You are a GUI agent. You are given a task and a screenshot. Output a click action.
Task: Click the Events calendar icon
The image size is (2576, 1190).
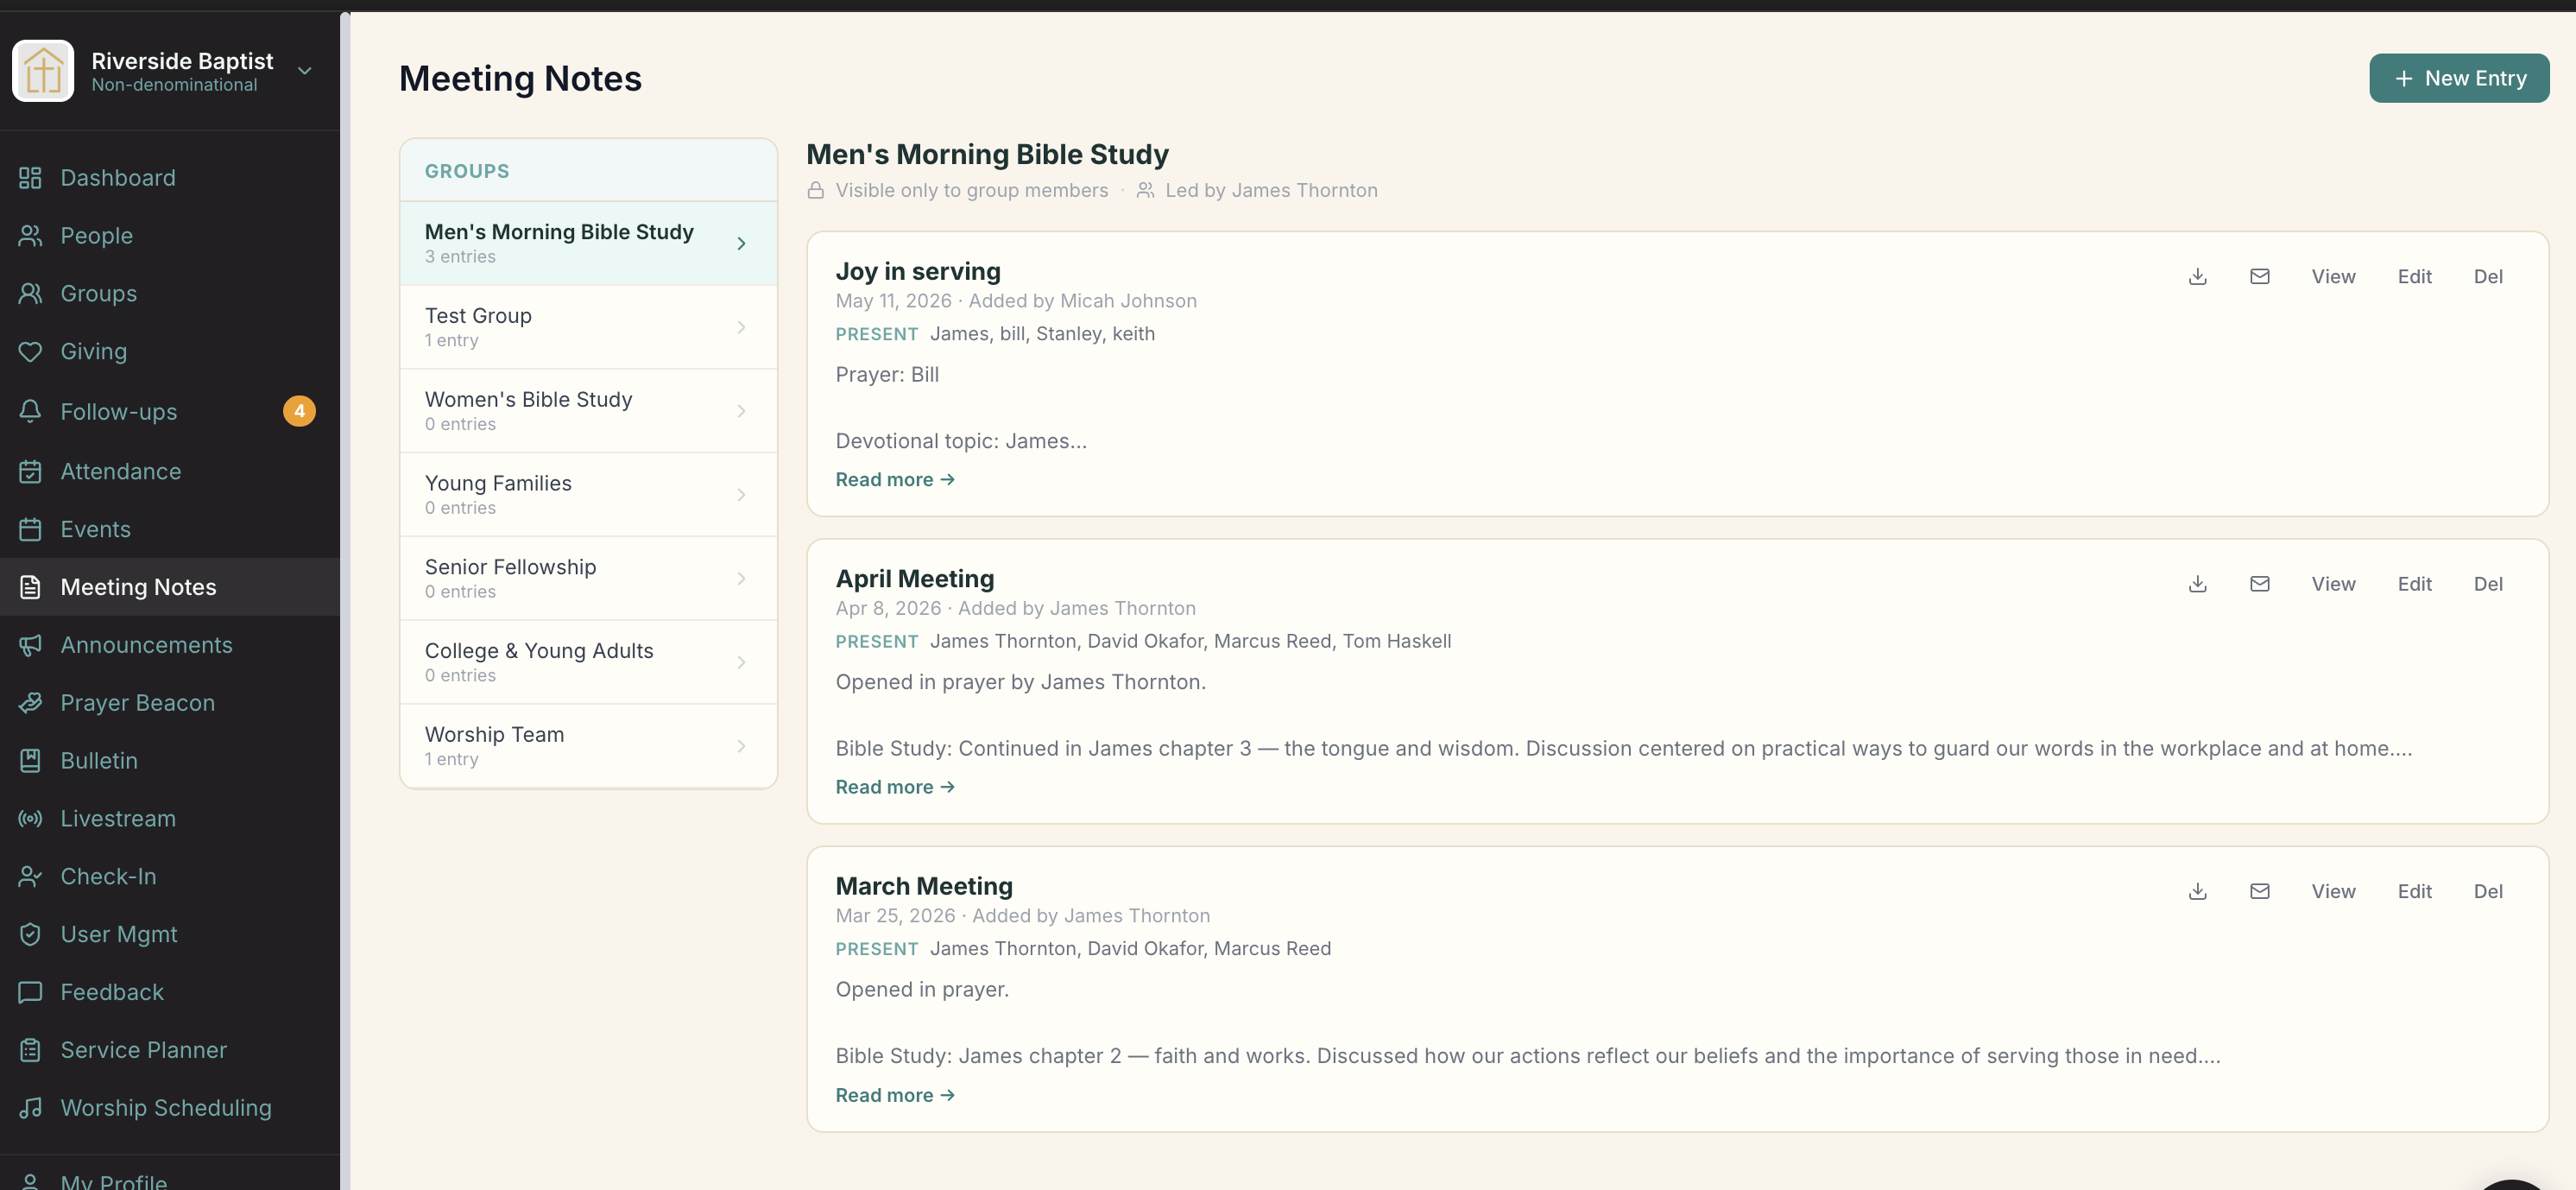[30, 529]
